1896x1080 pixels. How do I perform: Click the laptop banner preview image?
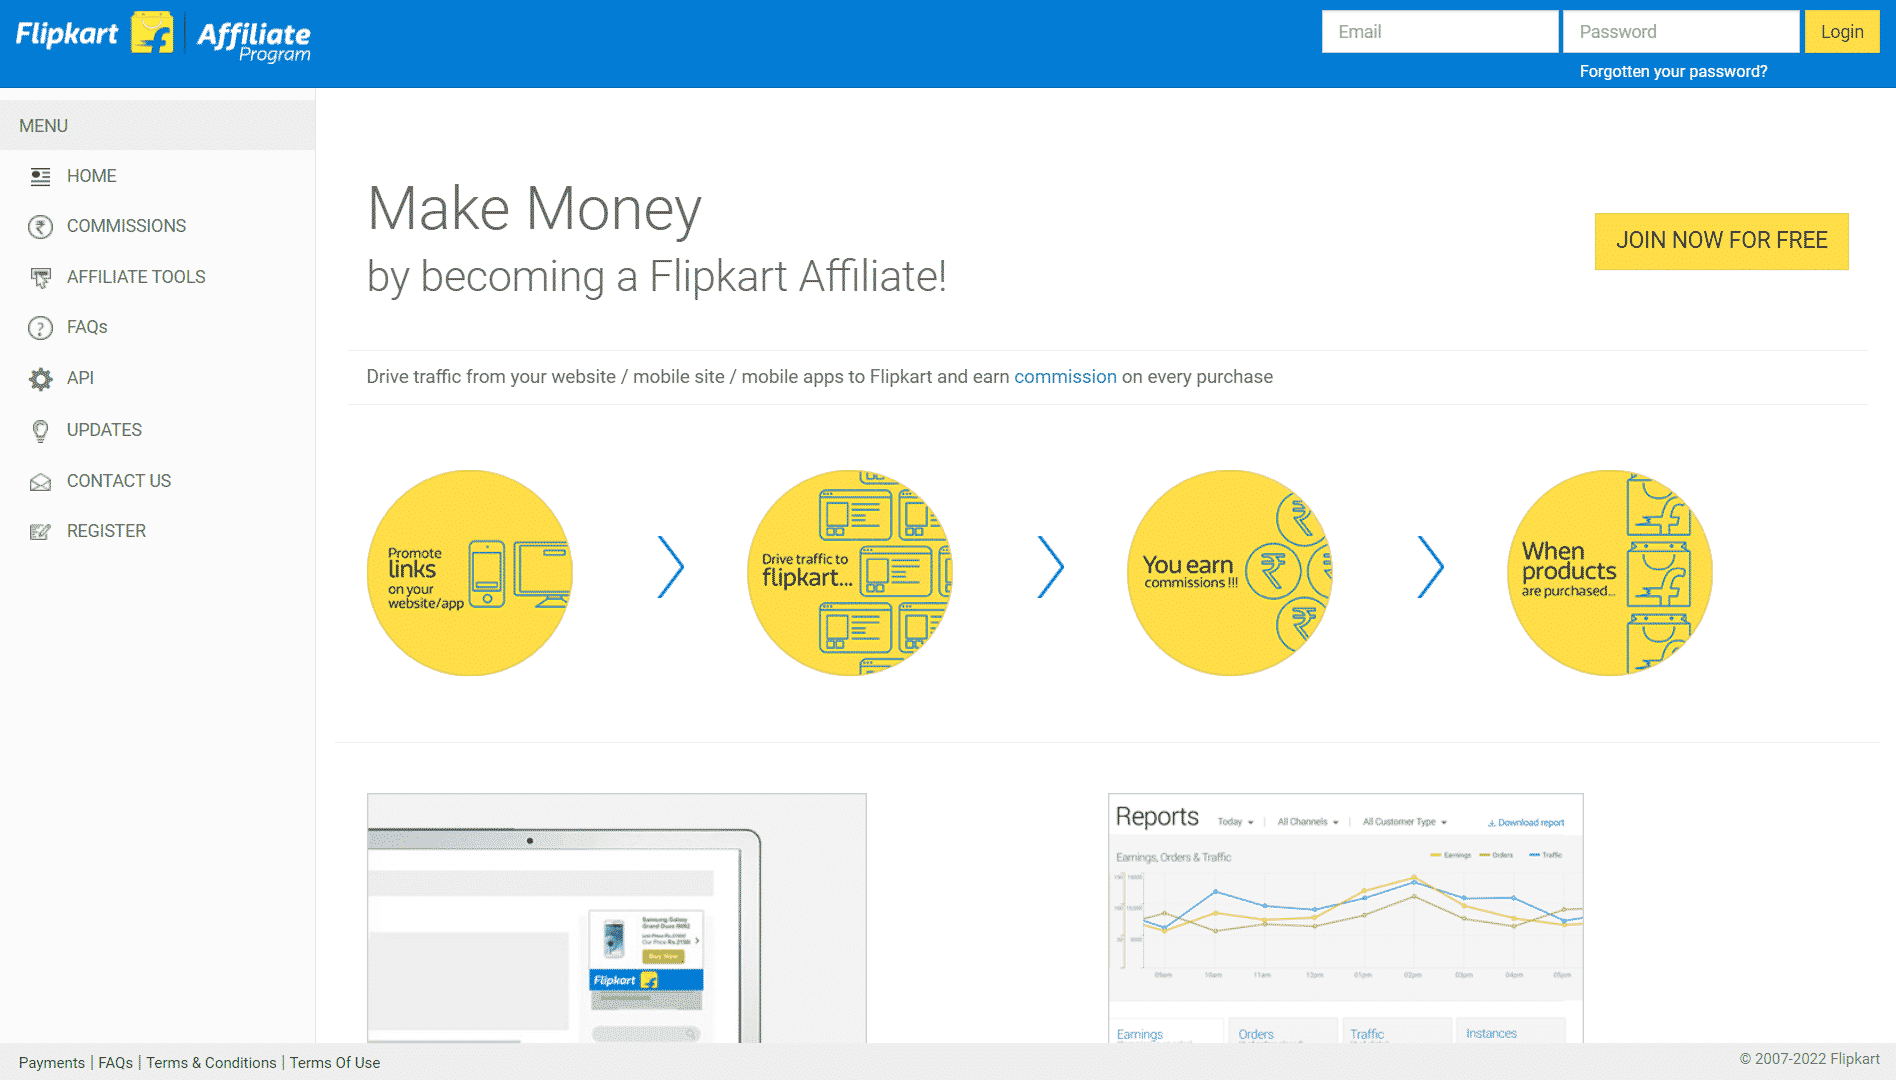[x=616, y=918]
